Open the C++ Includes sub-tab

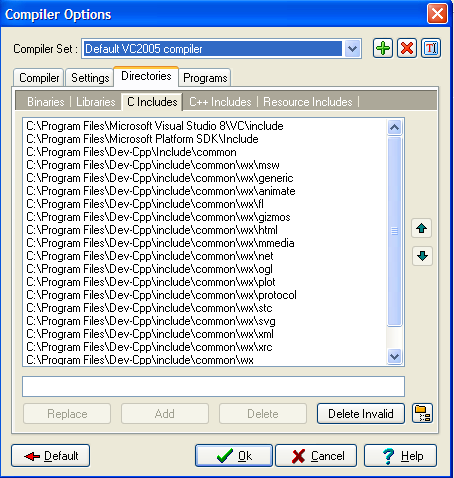click(220, 102)
